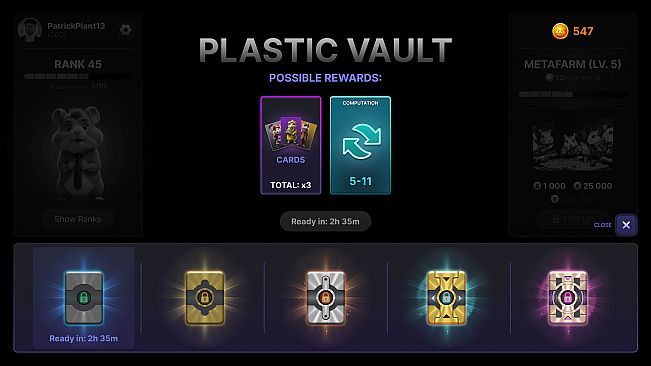Click the Show Ranks button
Screen dimensions: 651x366
(78, 219)
